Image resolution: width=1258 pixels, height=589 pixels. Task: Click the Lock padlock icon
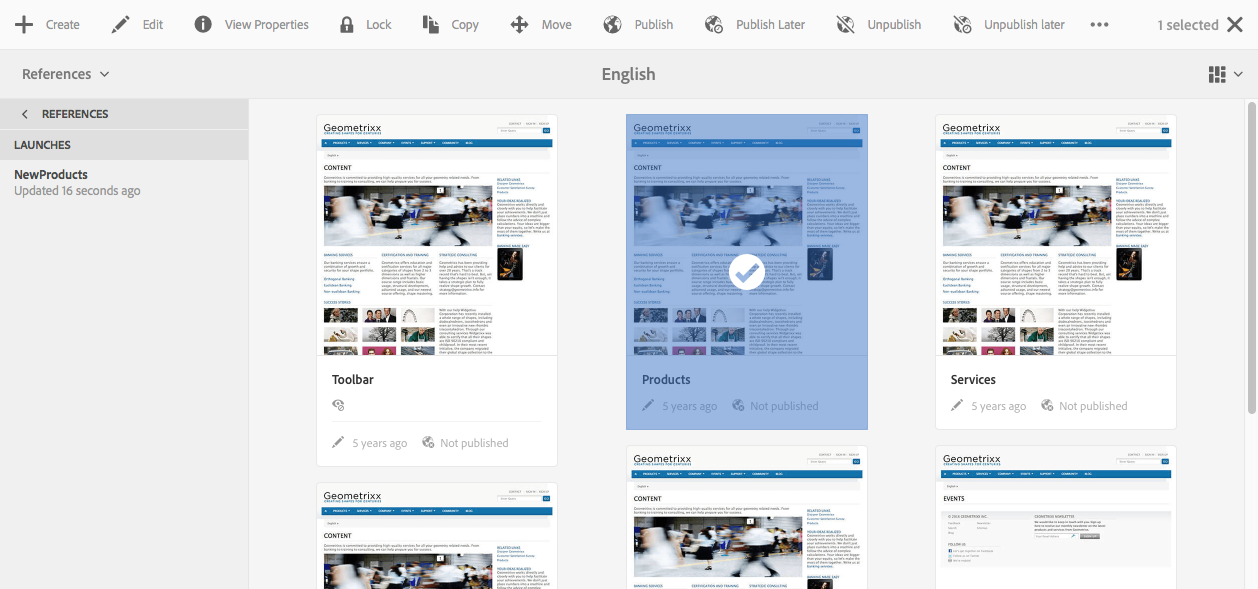[347, 24]
